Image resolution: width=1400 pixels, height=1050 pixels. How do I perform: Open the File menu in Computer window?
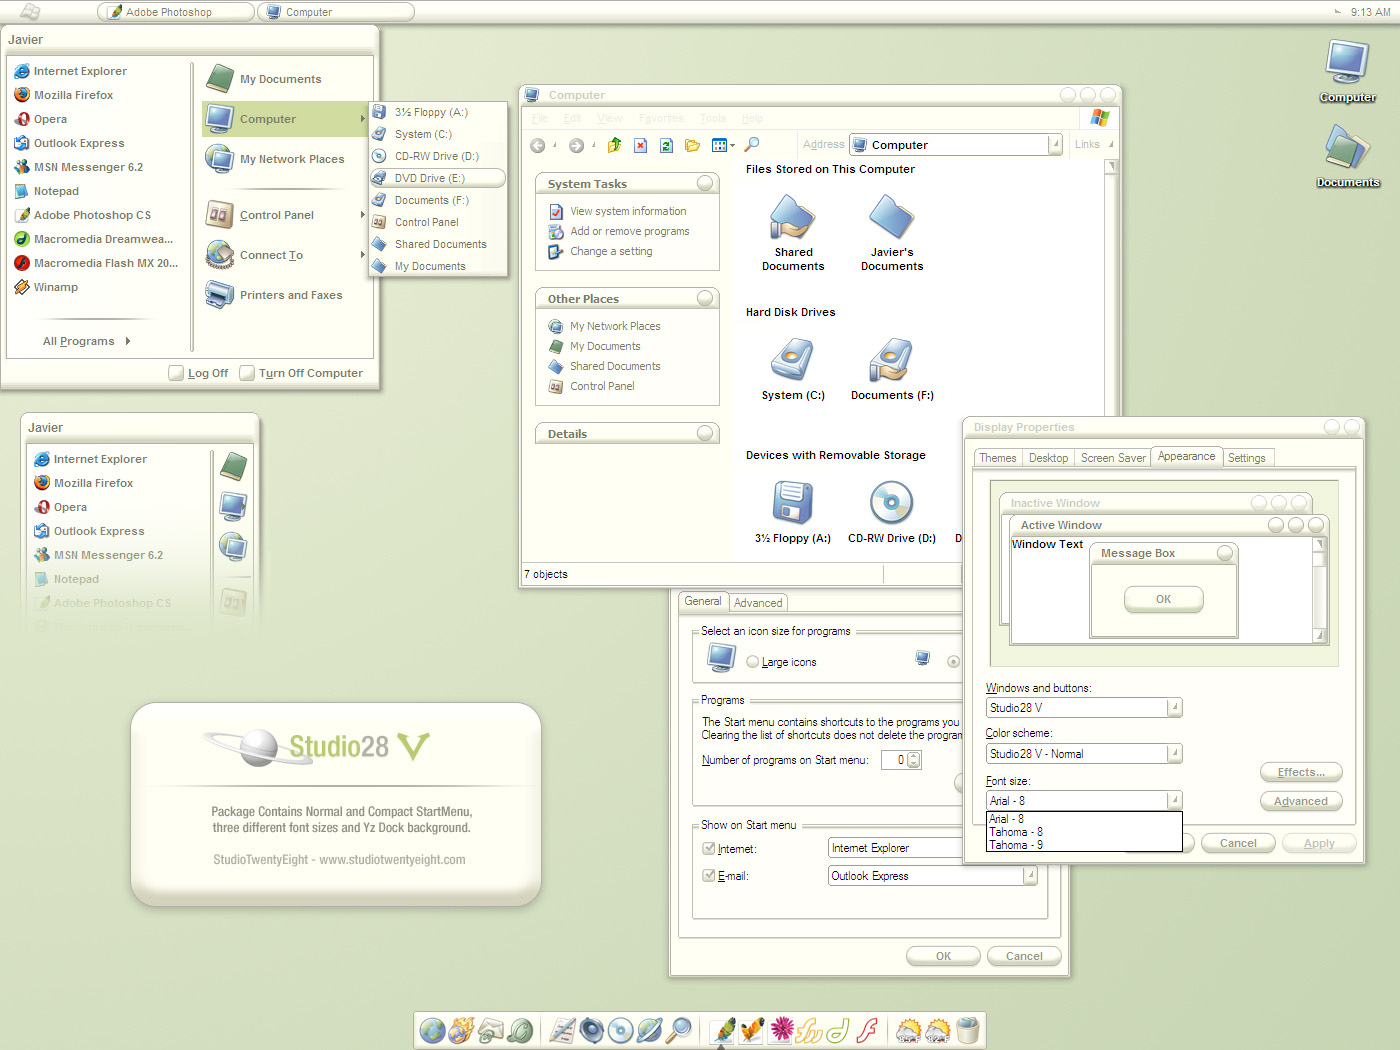[x=540, y=118]
